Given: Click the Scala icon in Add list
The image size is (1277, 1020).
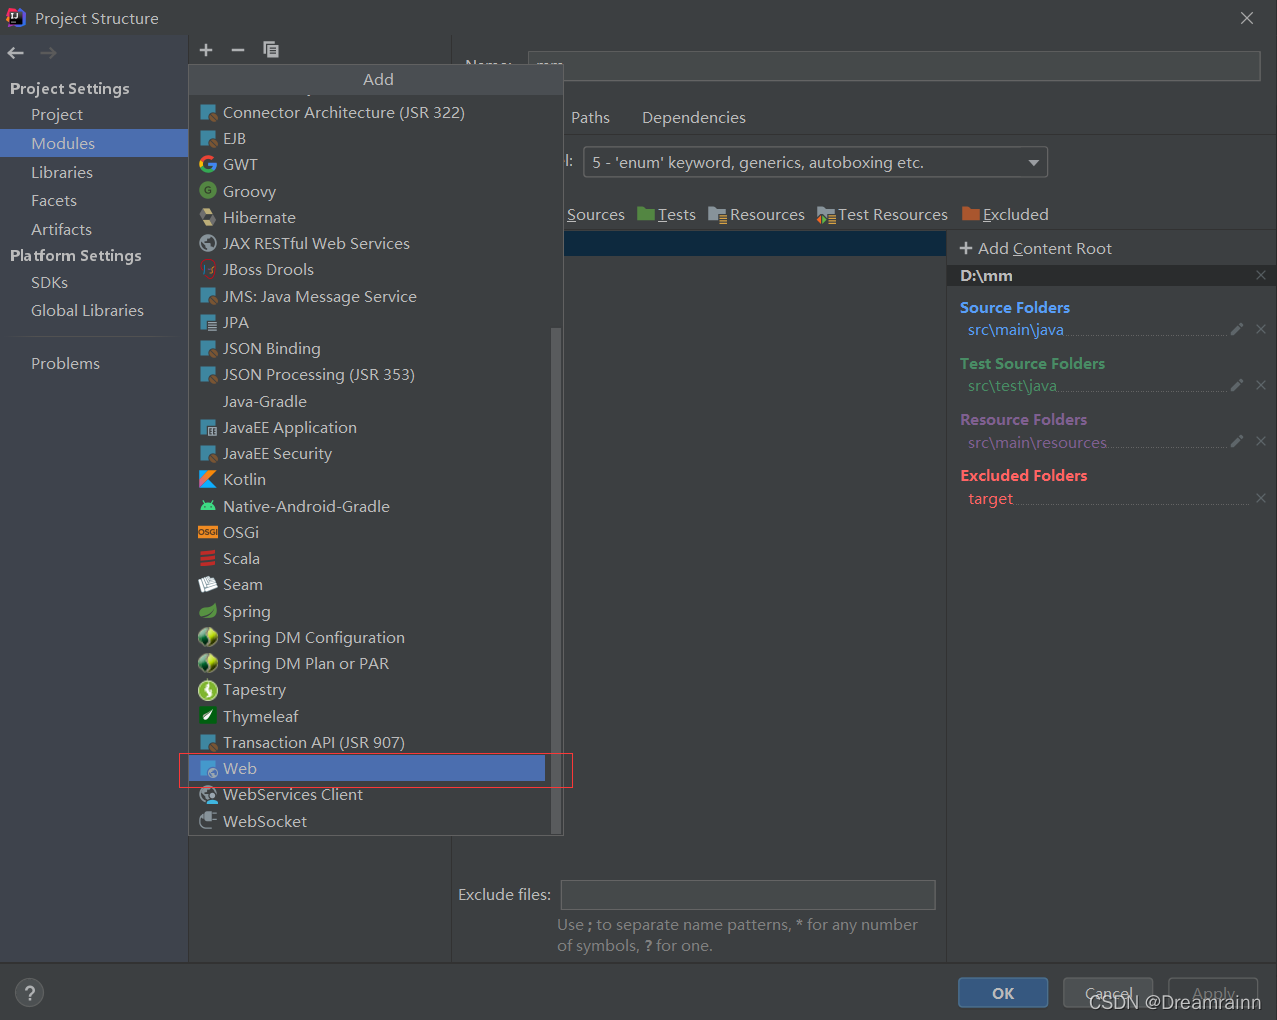Looking at the screenshot, I should [x=208, y=558].
